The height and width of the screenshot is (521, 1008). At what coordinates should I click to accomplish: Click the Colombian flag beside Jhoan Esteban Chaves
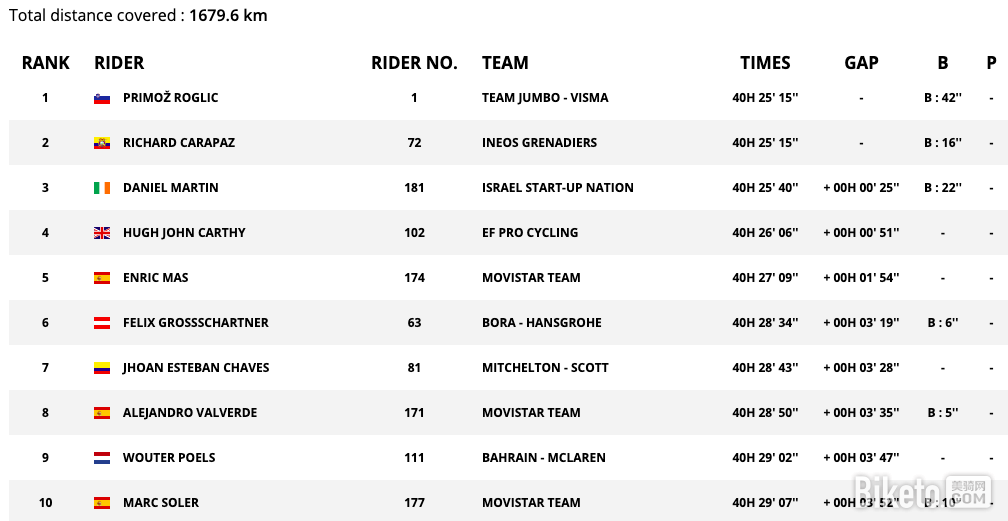[x=102, y=368]
